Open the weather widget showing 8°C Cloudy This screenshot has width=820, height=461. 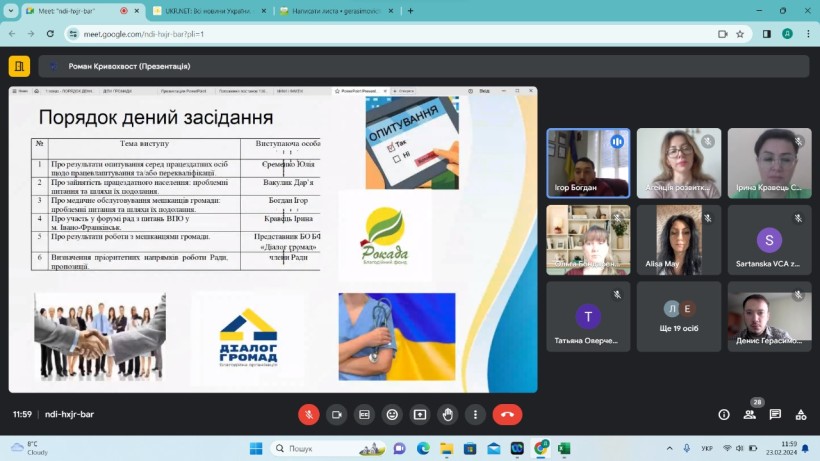[x=29, y=448]
